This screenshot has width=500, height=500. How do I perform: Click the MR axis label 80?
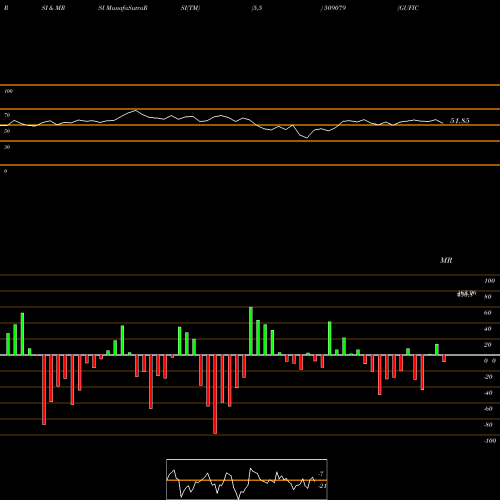(x=488, y=297)
